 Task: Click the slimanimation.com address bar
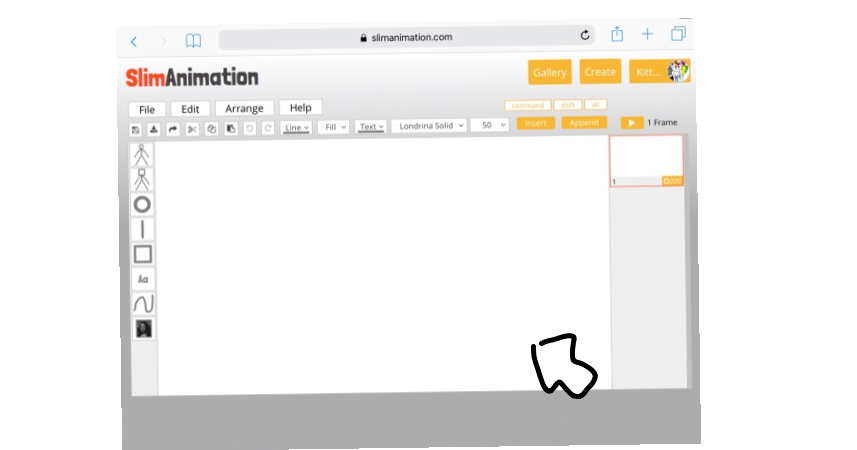(x=407, y=38)
